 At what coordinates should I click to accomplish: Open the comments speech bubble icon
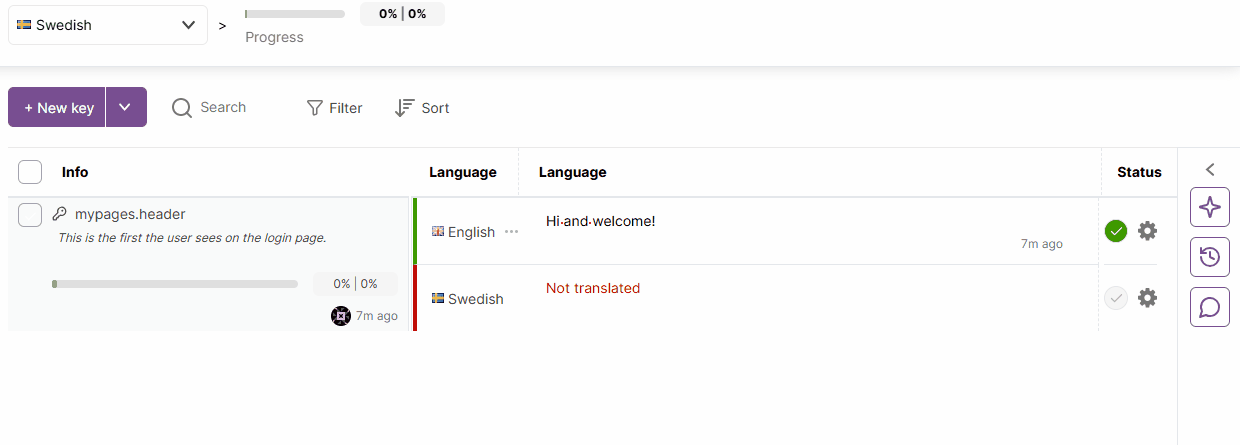tap(1209, 307)
